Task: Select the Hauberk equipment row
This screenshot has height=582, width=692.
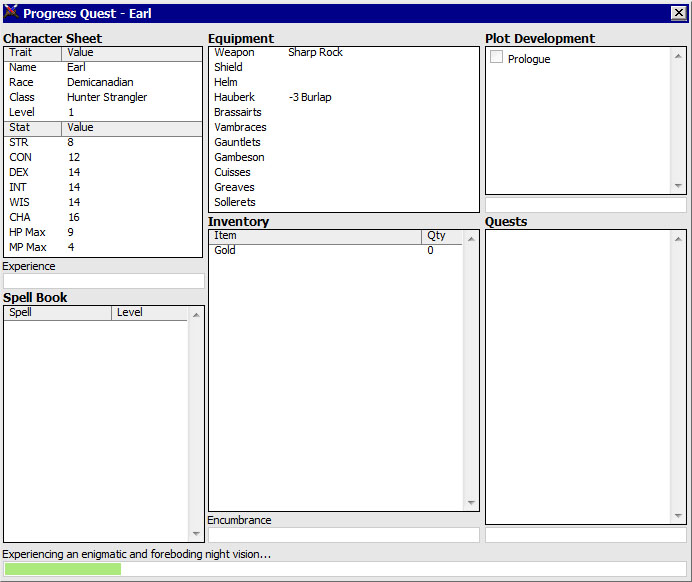Action: [344, 98]
